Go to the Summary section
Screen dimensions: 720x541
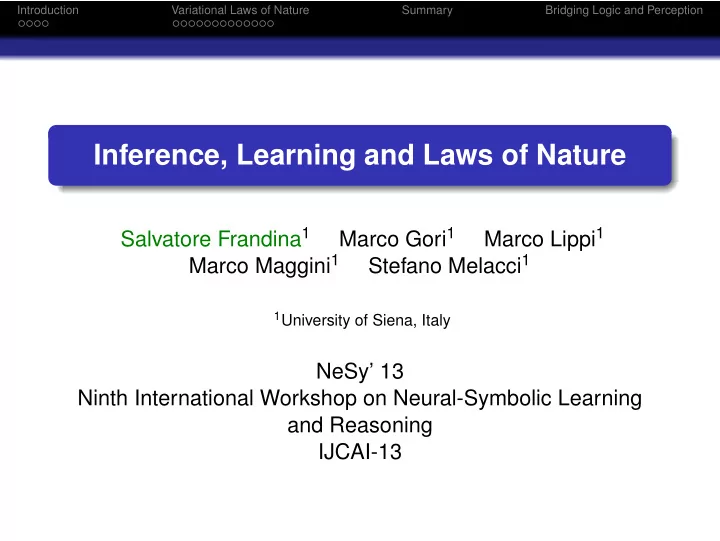(x=427, y=10)
